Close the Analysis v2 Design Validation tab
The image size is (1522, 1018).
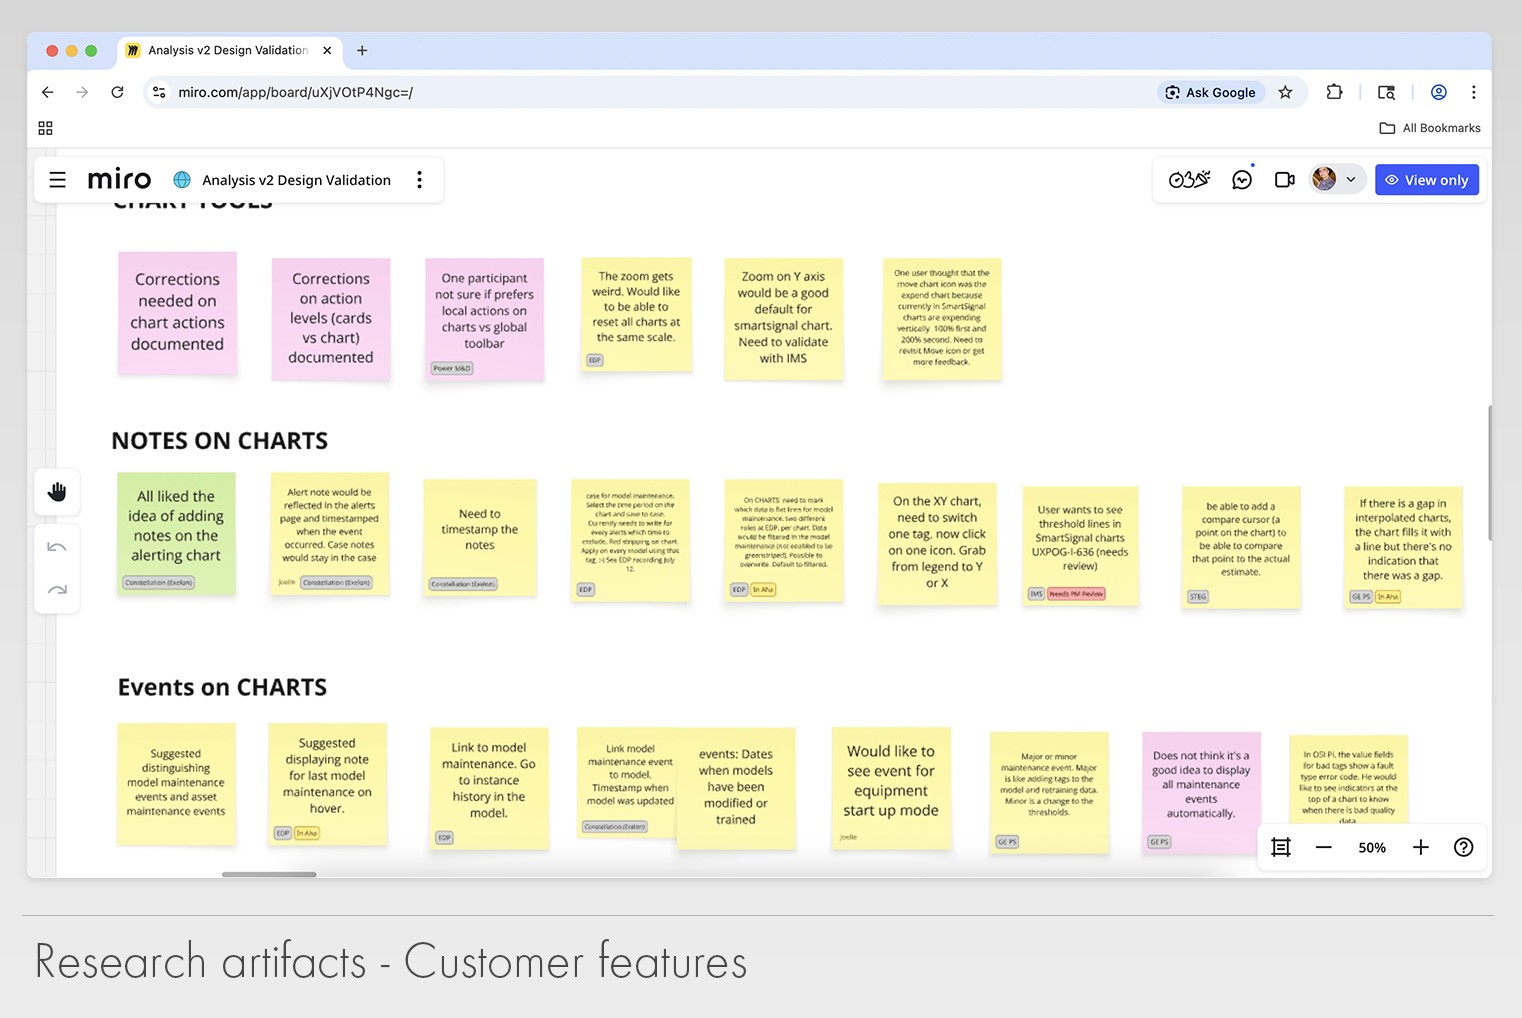pos(327,50)
